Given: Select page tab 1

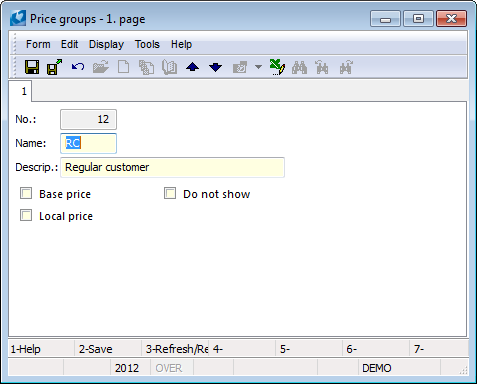Looking at the screenshot, I should tap(20, 91).
